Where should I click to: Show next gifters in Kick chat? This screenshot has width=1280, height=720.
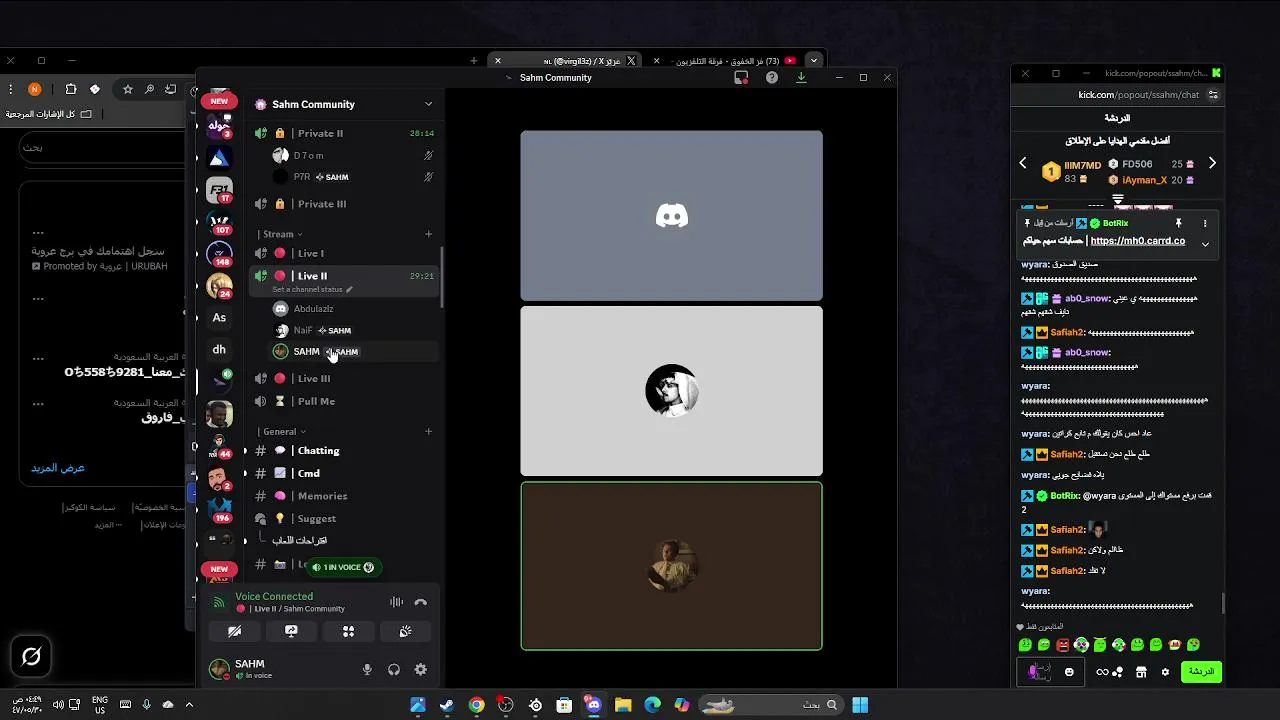pos(1212,163)
